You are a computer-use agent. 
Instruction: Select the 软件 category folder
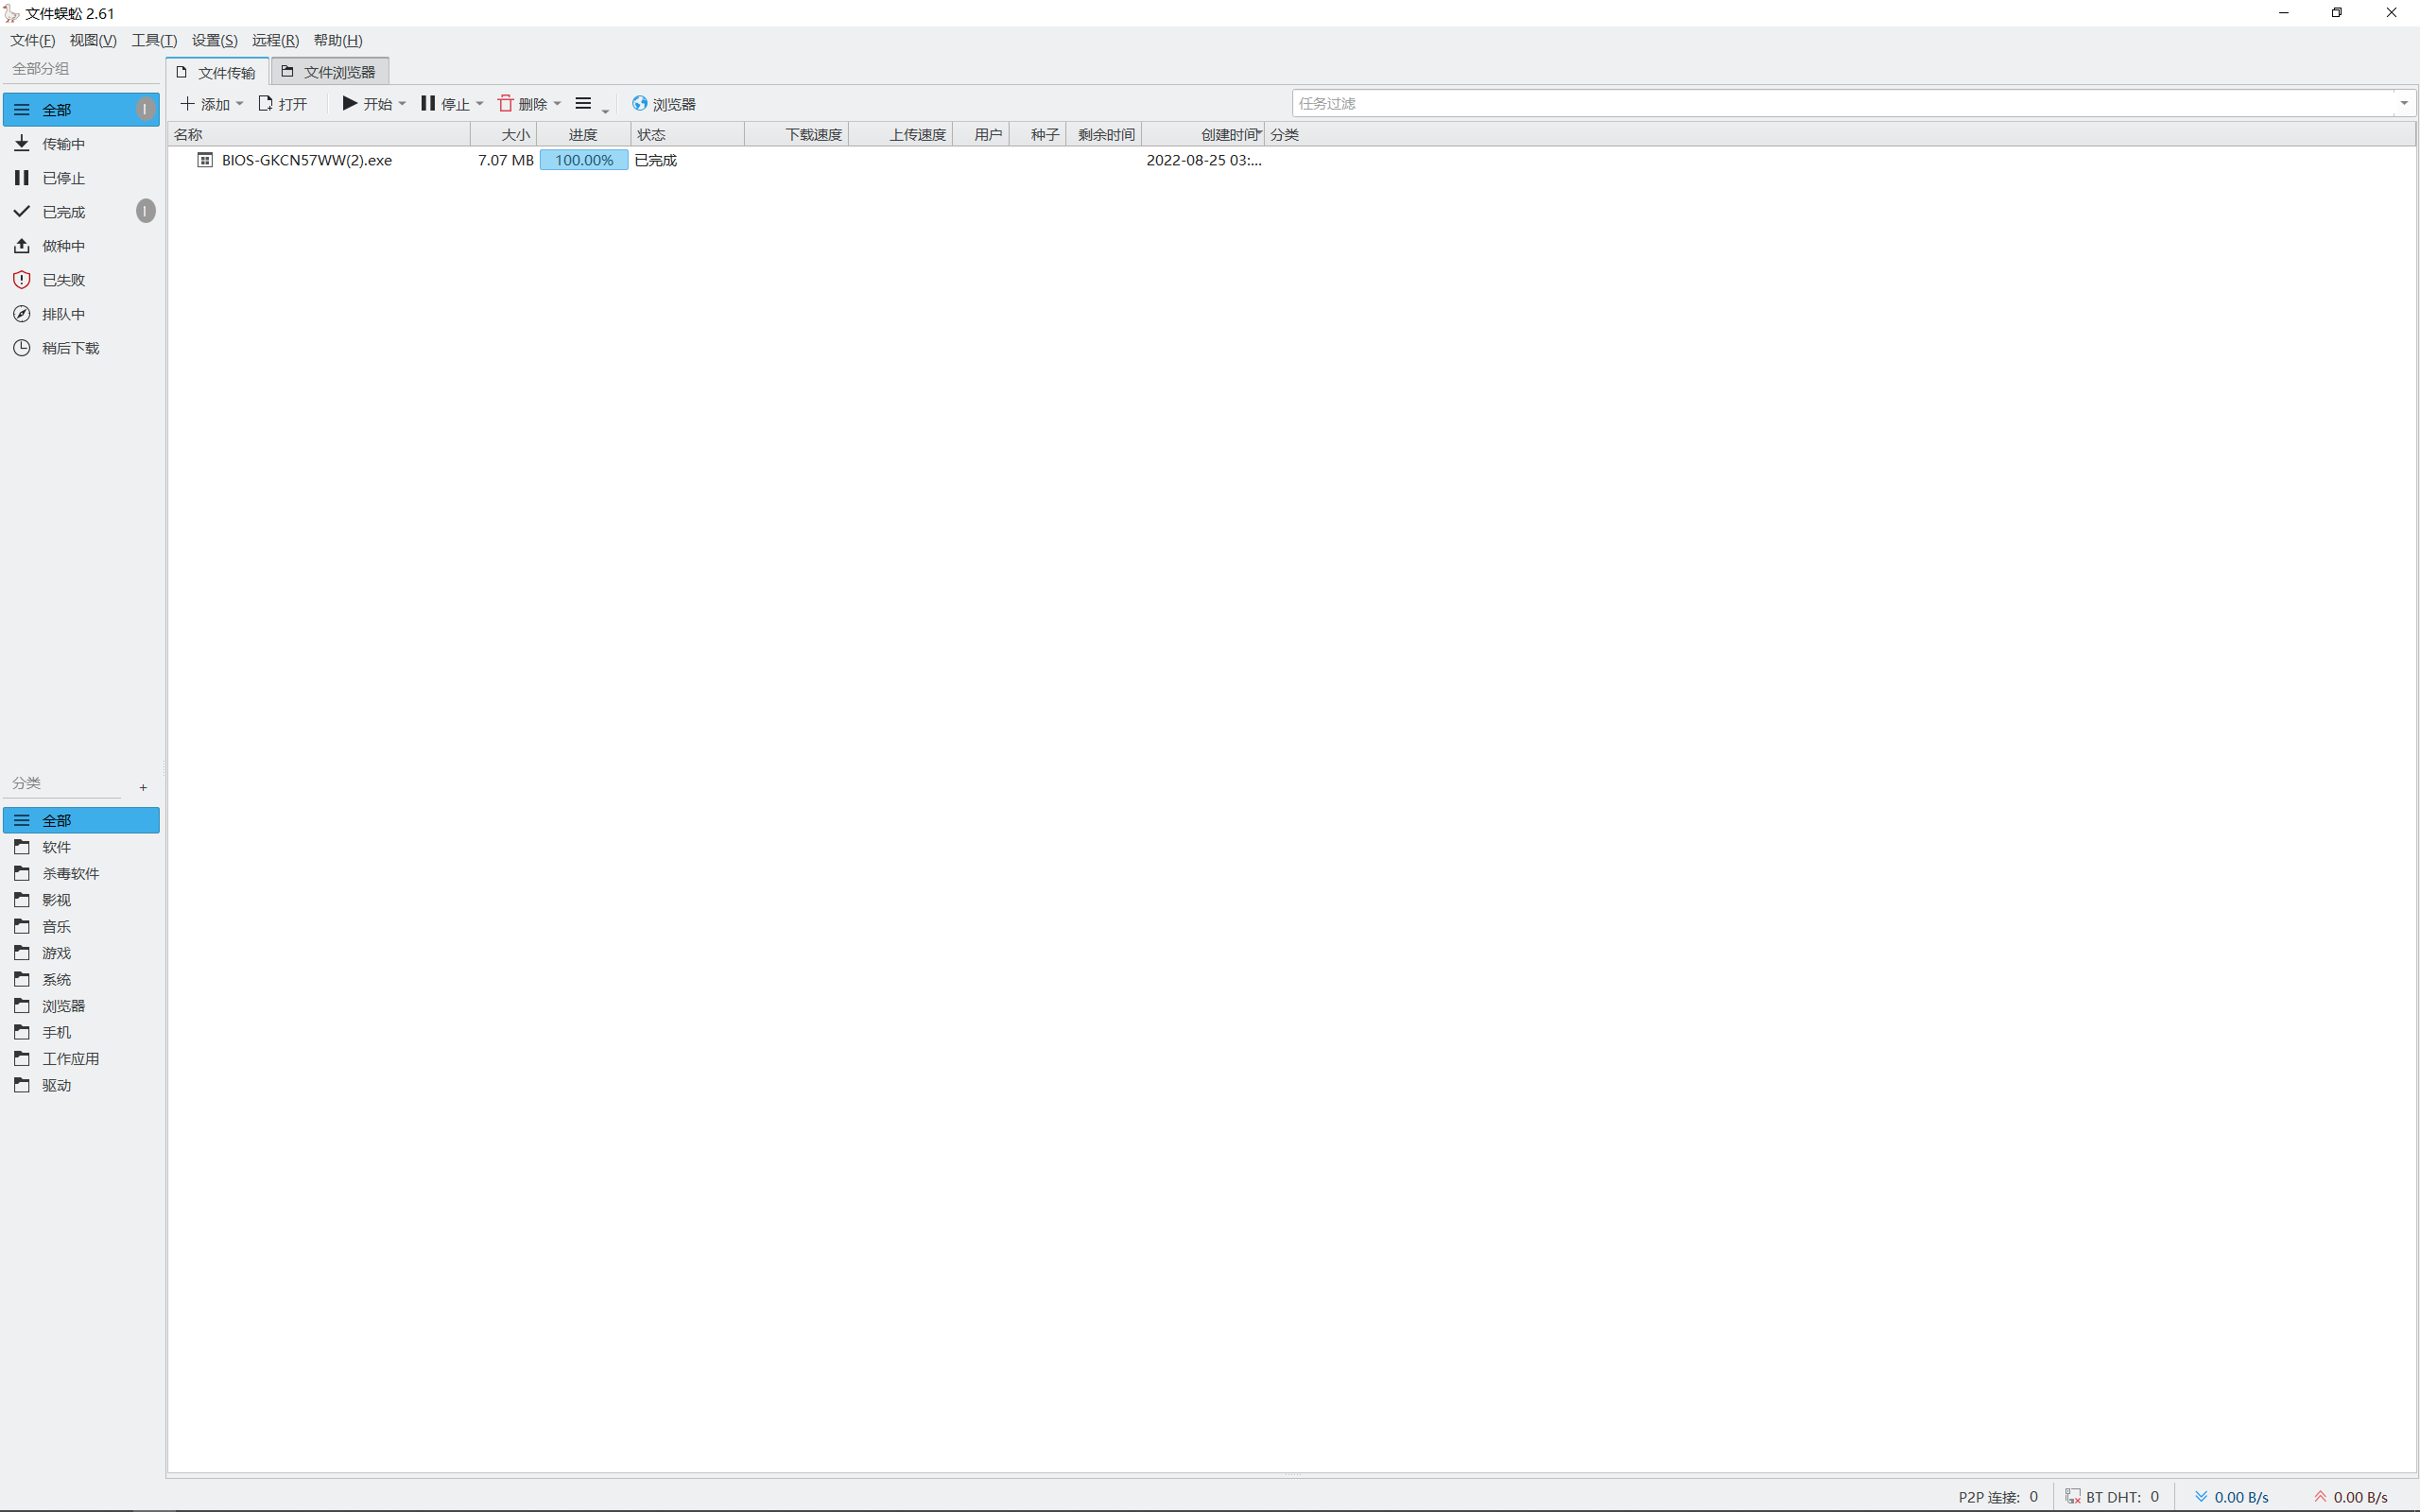click(81, 847)
